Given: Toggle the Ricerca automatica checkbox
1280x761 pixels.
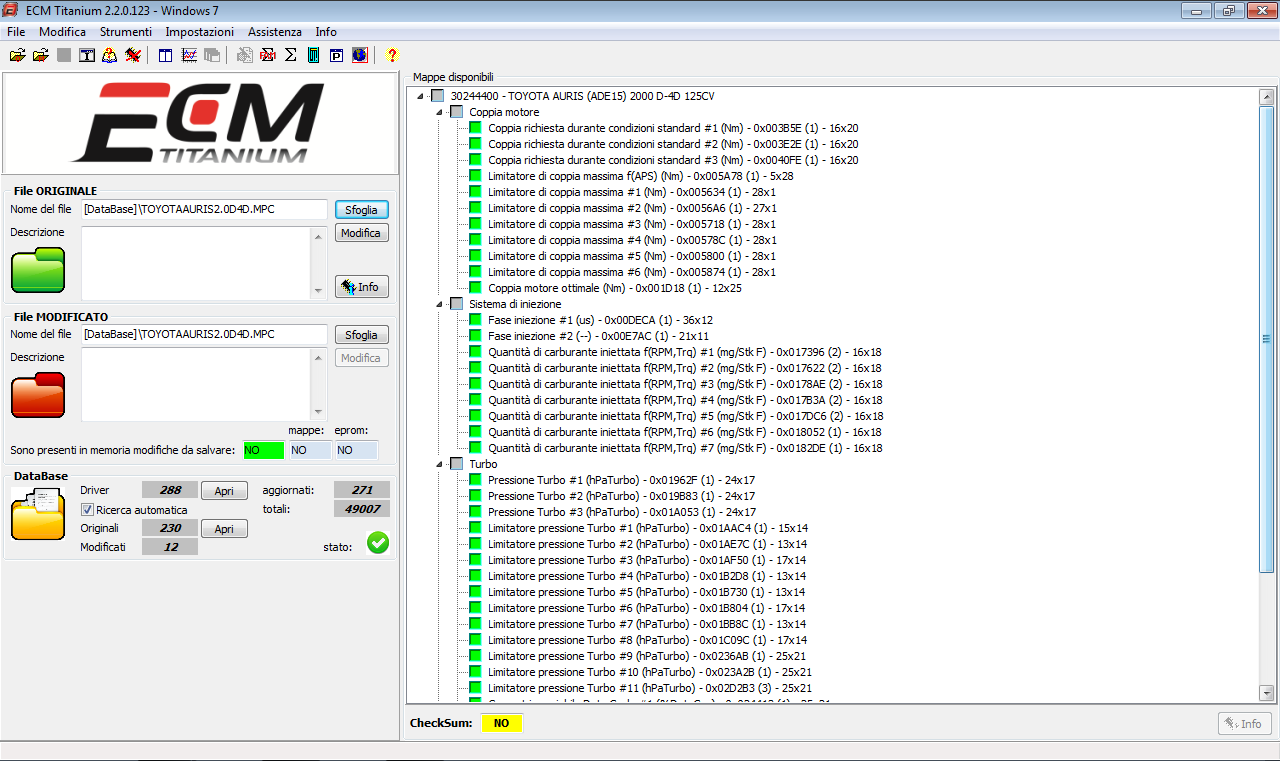Looking at the screenshot, I should coord(87,510).
